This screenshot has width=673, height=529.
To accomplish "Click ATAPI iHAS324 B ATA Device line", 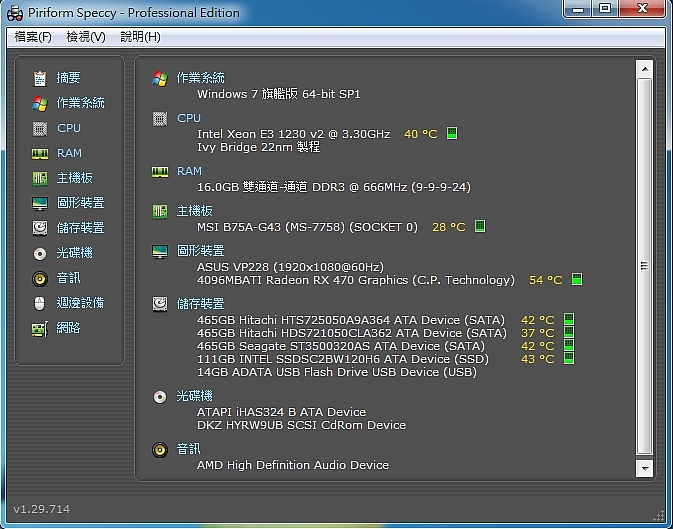I will 282,412.
